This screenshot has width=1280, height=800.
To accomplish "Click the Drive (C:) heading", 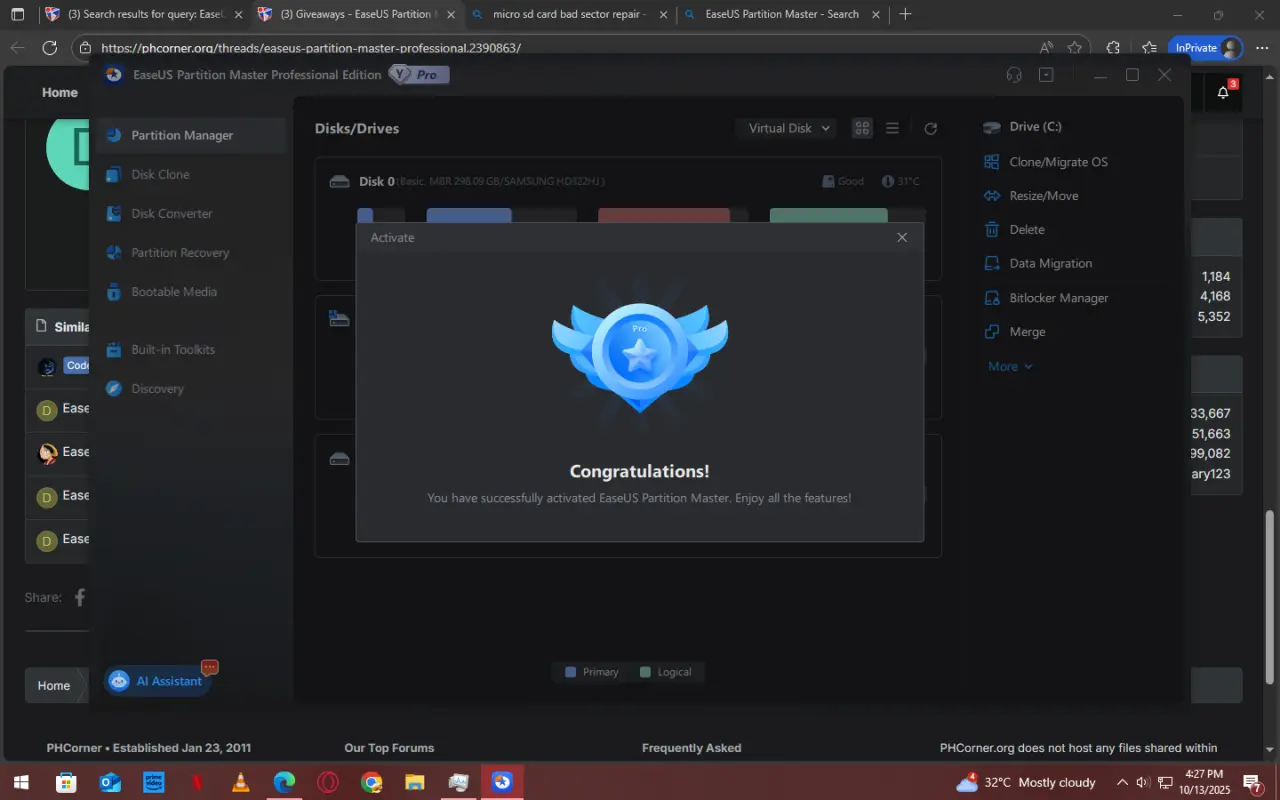I will 1035,127.
